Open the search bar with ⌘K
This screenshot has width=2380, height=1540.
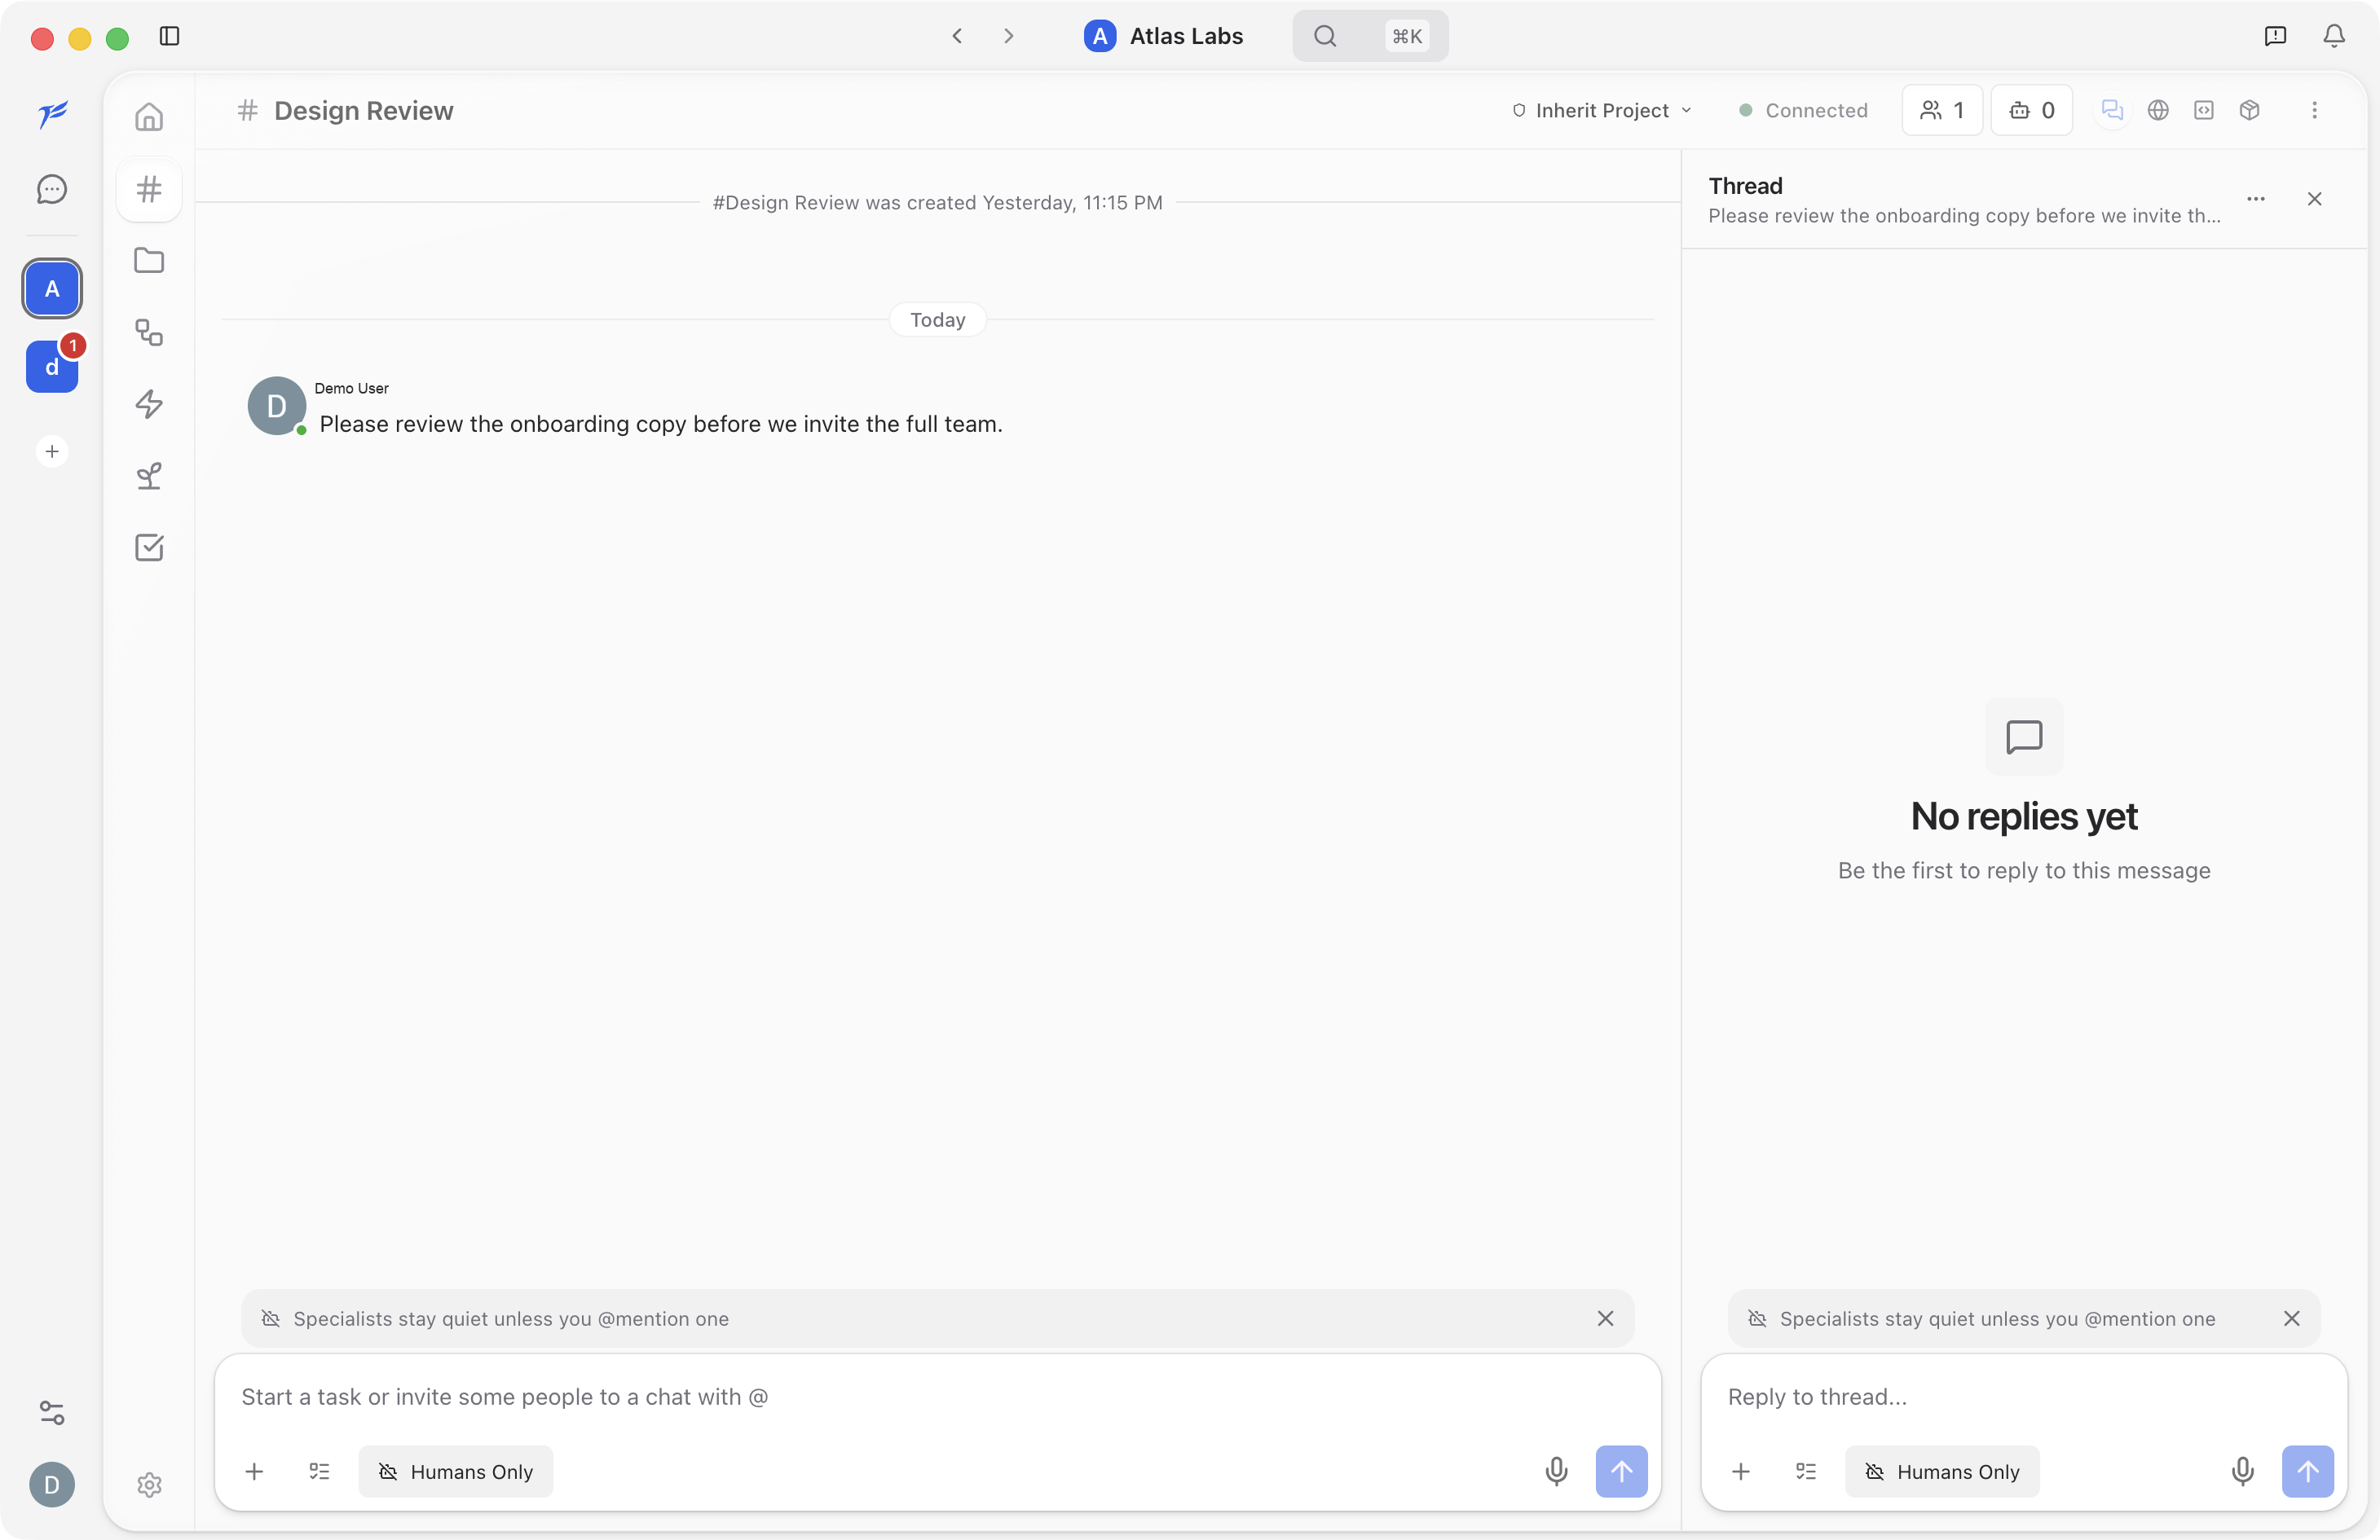pos(1370,37)
